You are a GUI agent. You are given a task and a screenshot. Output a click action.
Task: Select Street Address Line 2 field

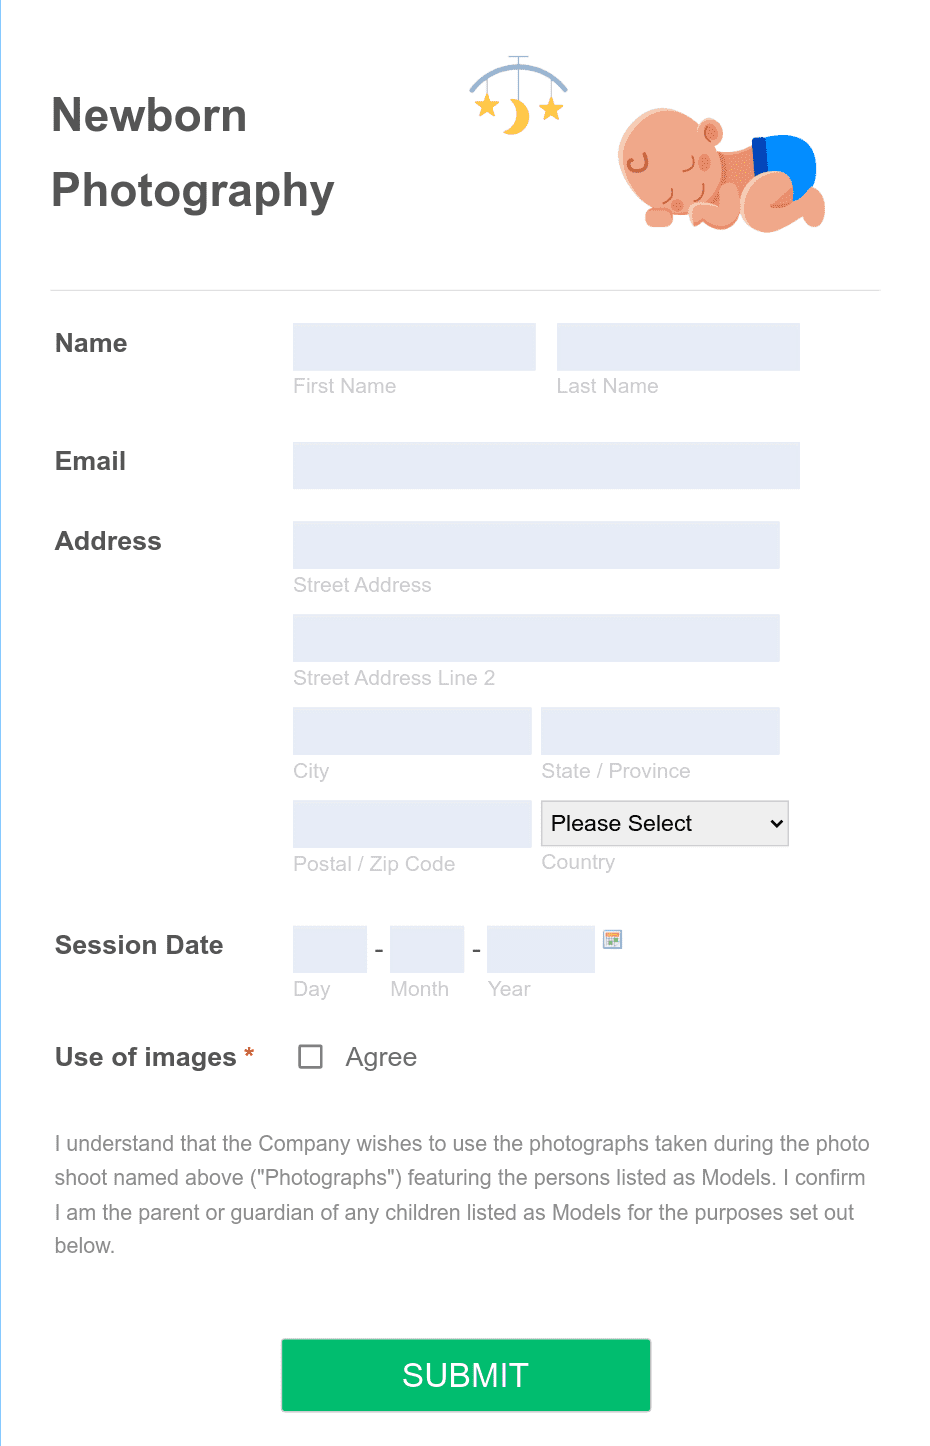[536, 638]
